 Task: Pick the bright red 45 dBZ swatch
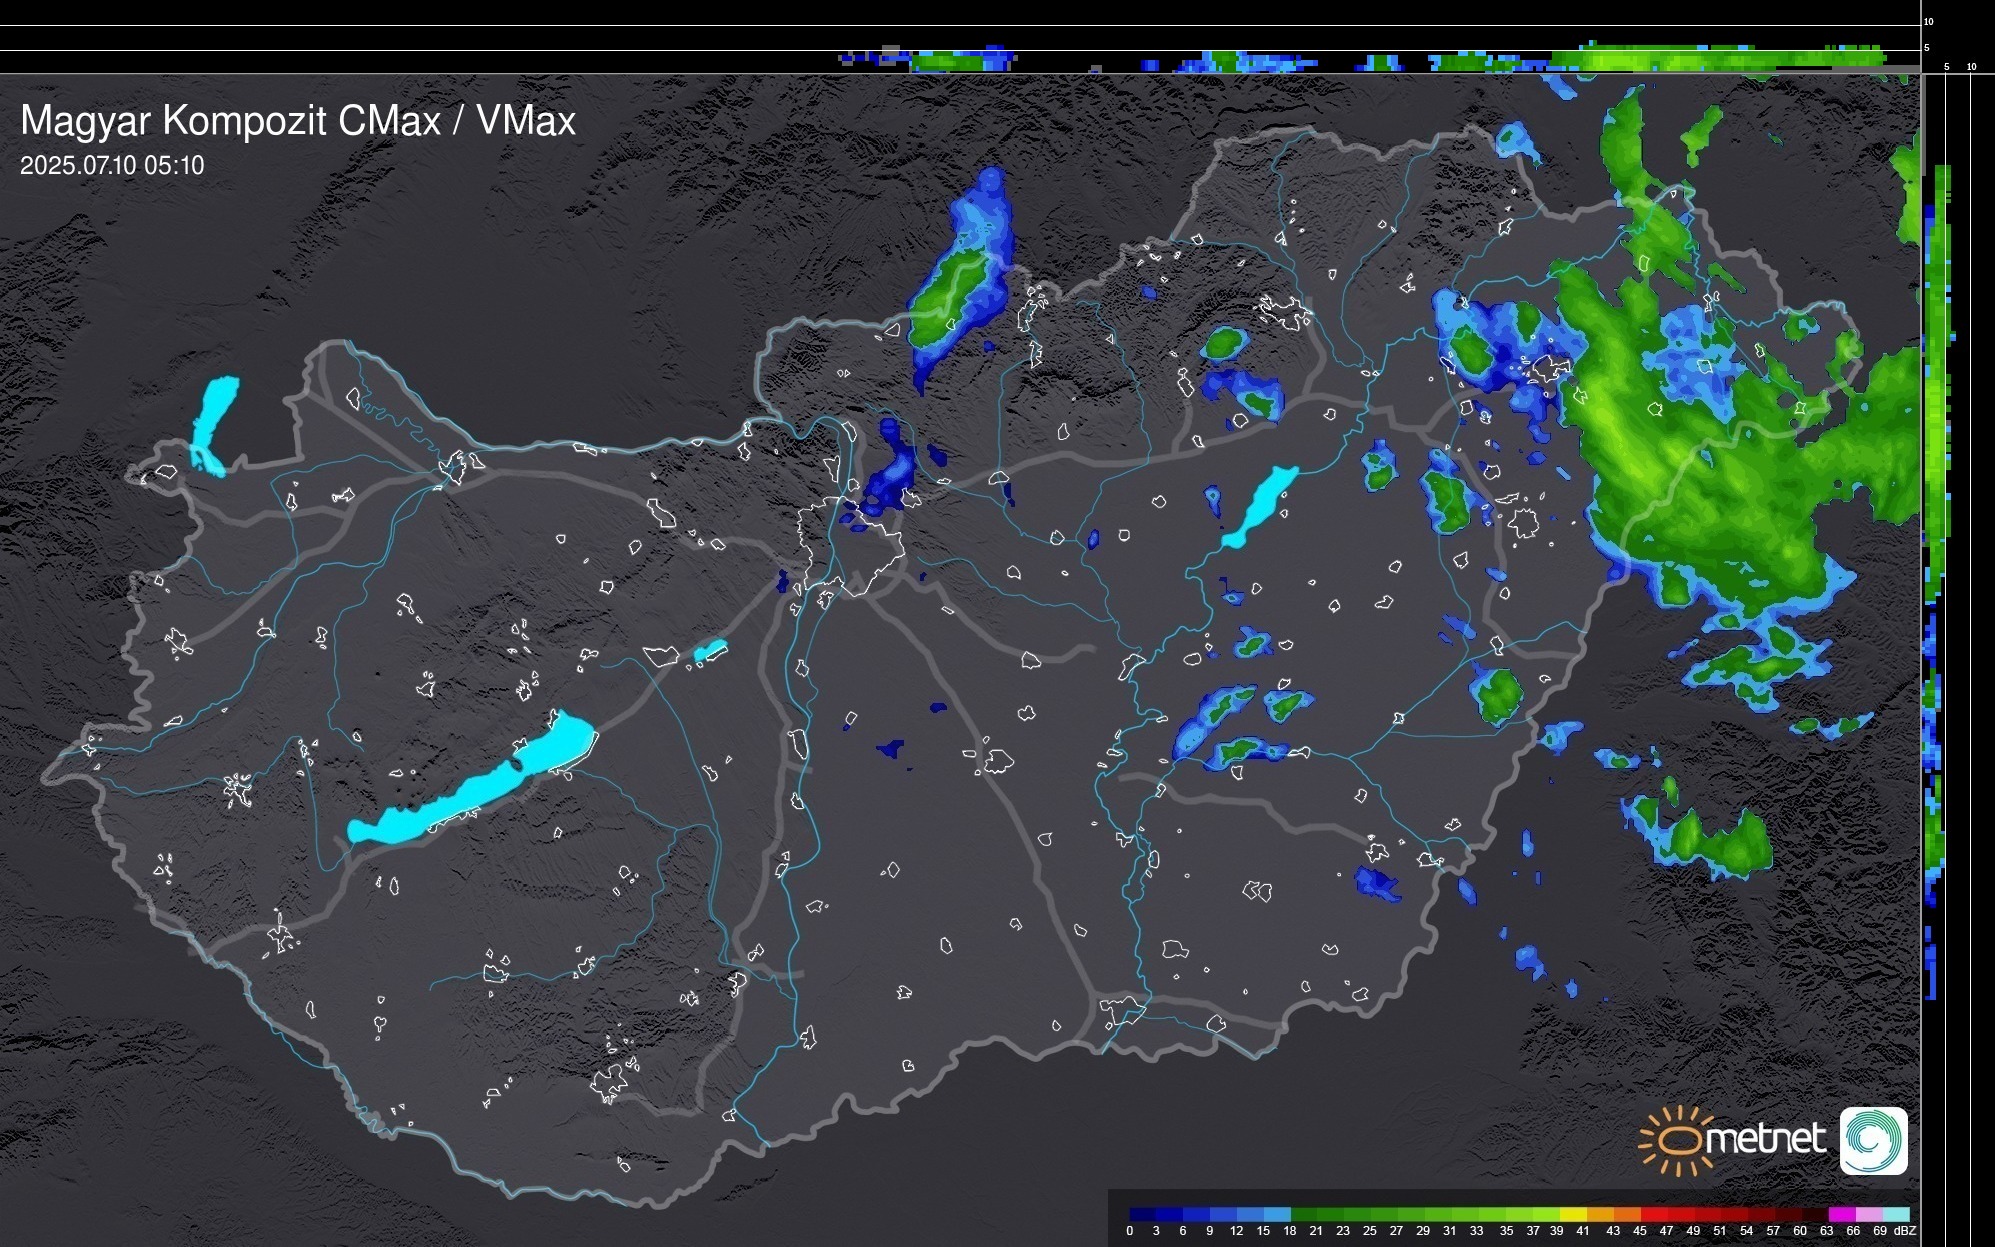click(1654, 1214)
